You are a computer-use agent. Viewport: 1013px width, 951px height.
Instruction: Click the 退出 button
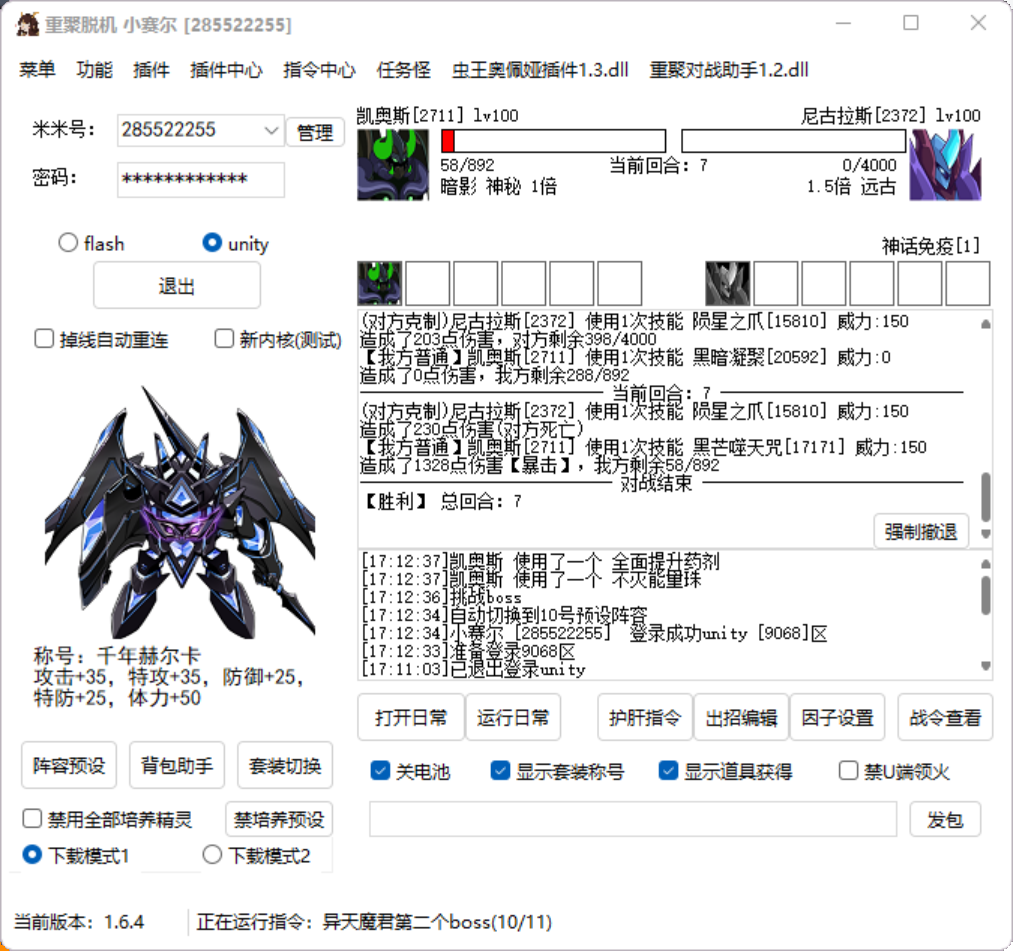[x=177, y=285]
